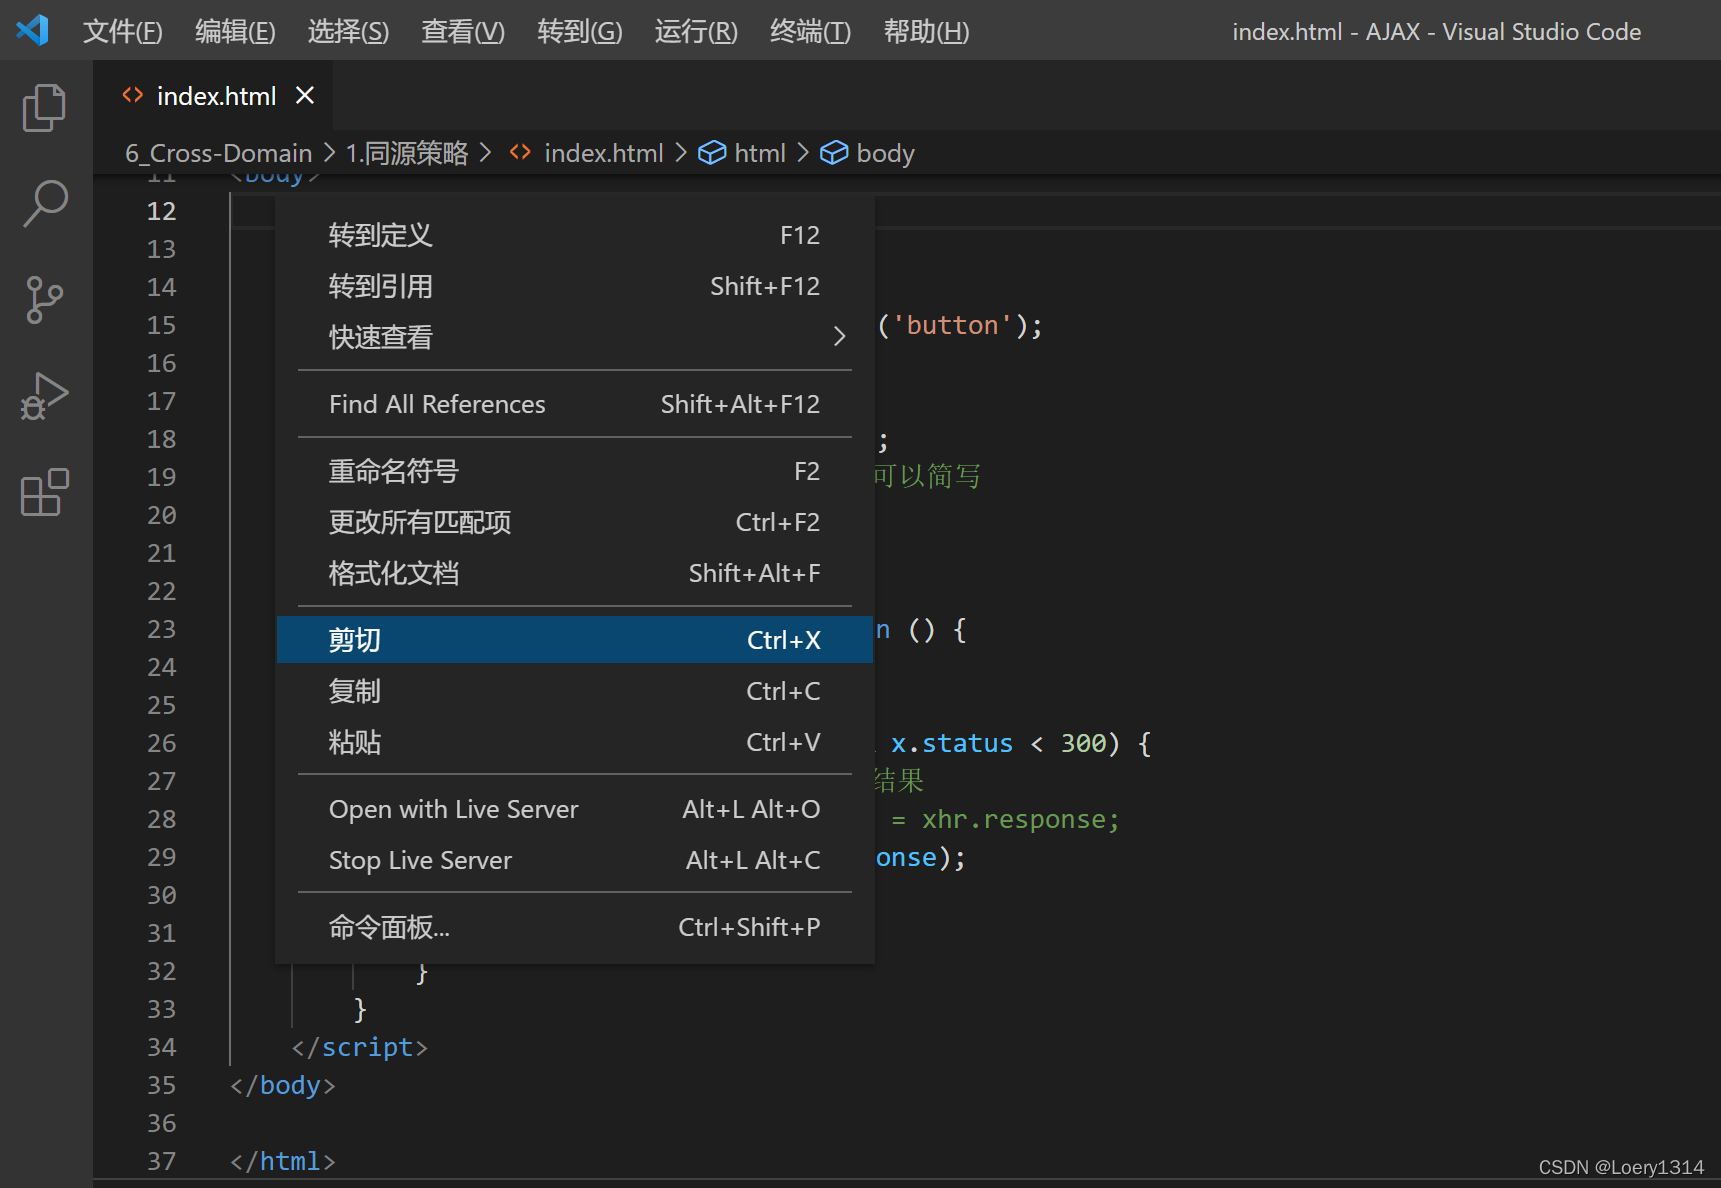Open the Extensions view
Screen dimensions: 1721x1188
click(44, 492)
